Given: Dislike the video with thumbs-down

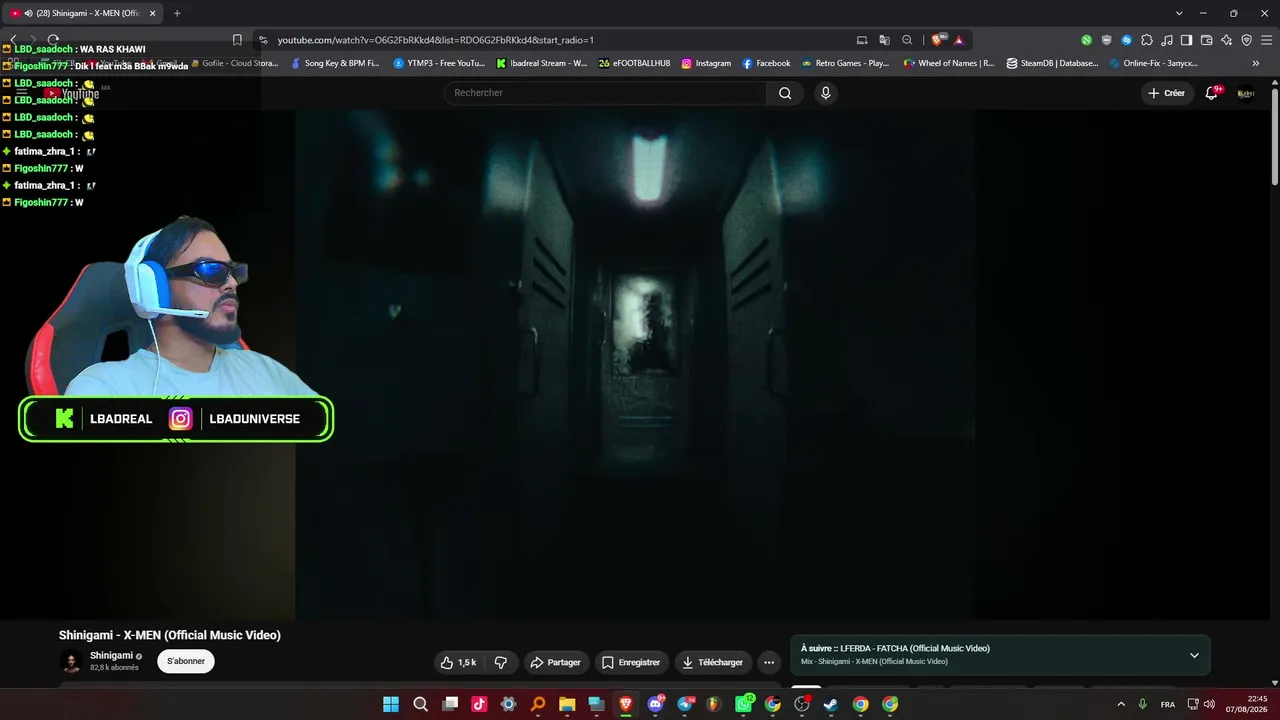Looking at the screenshot, I should click(501, 662).
